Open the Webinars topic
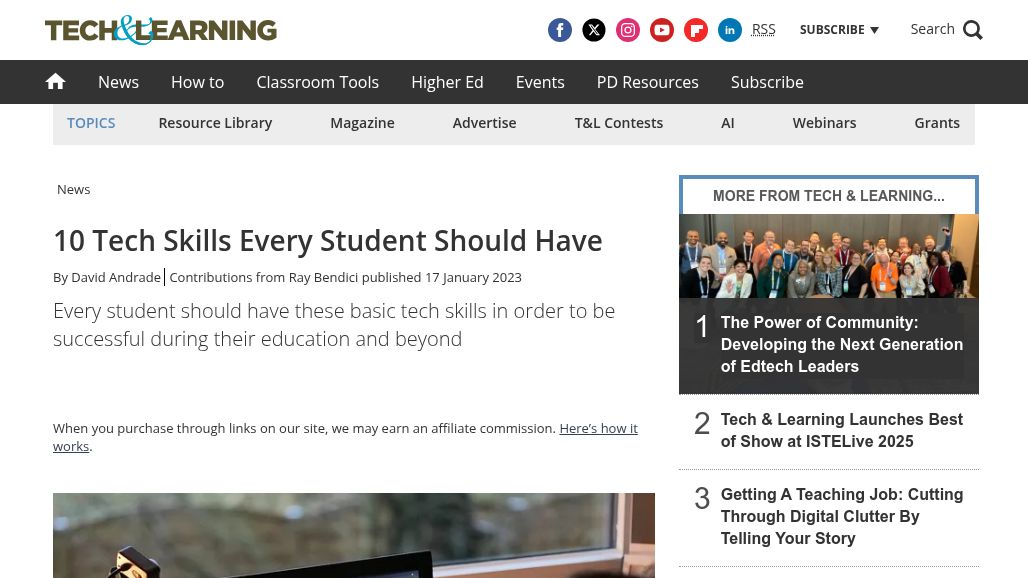The image size is (1028, 578). (x=824, y=123)
